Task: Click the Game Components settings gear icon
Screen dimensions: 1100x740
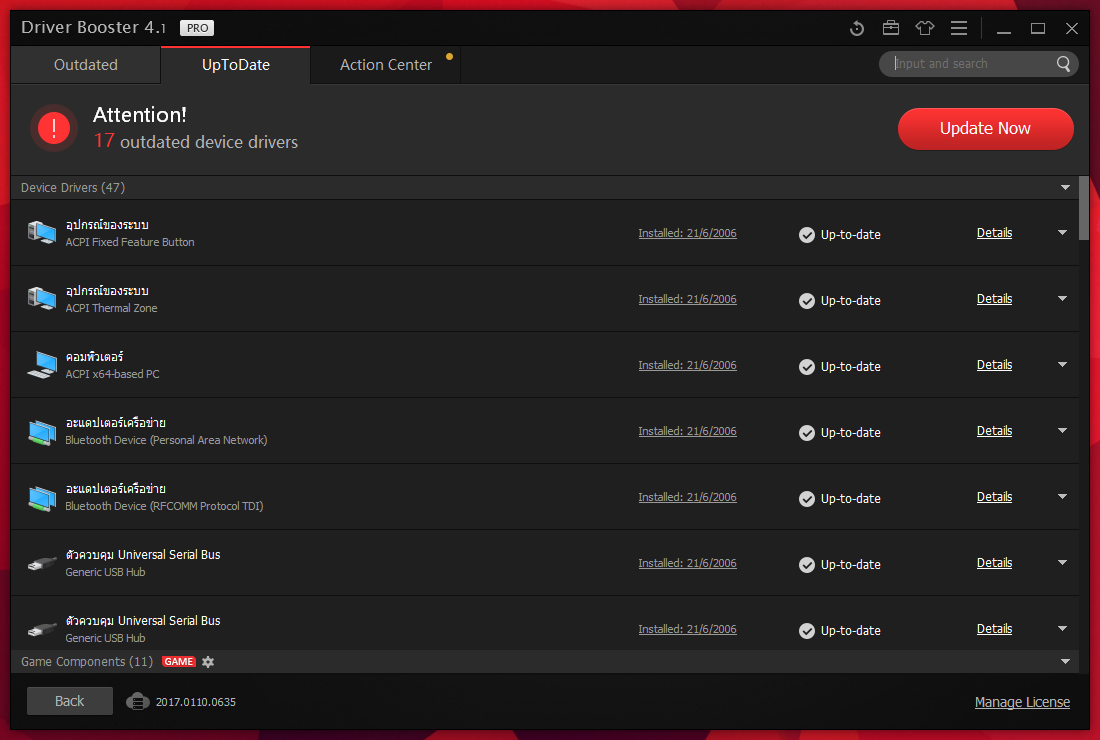Action: pyautogui.click(x=208, y=661)
